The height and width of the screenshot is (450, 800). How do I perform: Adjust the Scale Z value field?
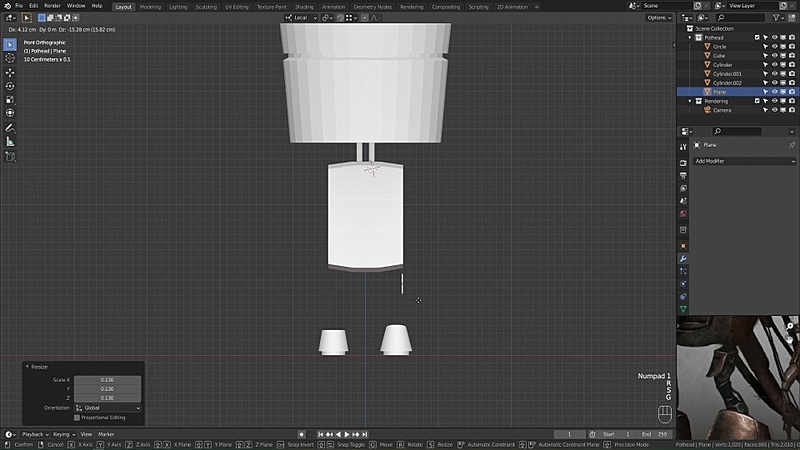[107, 397]
